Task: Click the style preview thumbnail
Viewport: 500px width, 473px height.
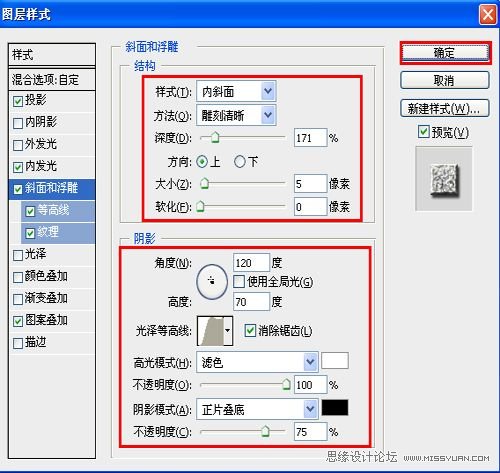Action: pos(444,179)
